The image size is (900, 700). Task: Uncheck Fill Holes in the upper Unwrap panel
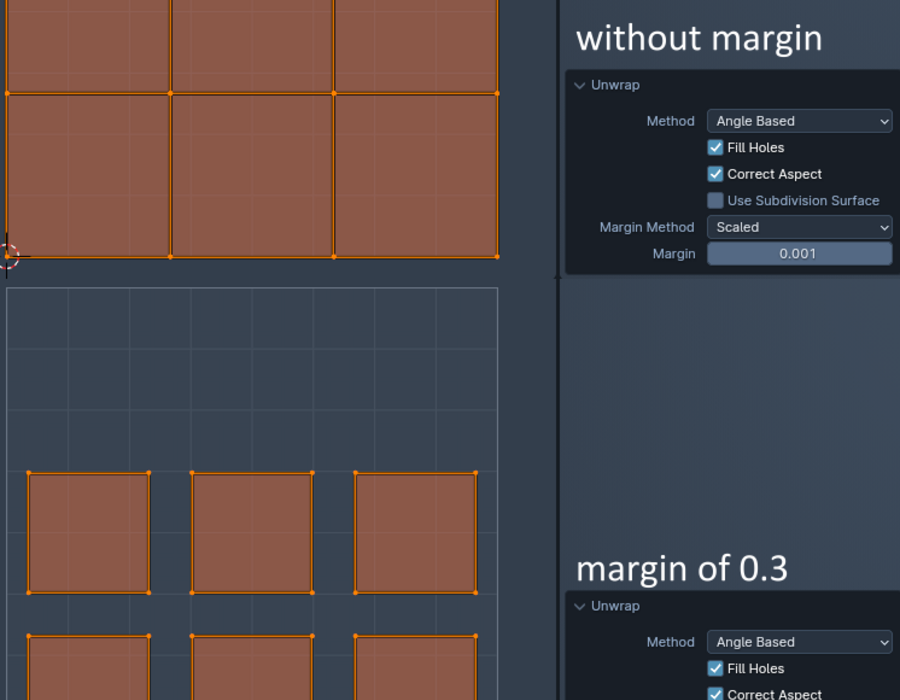click(715, 147)
